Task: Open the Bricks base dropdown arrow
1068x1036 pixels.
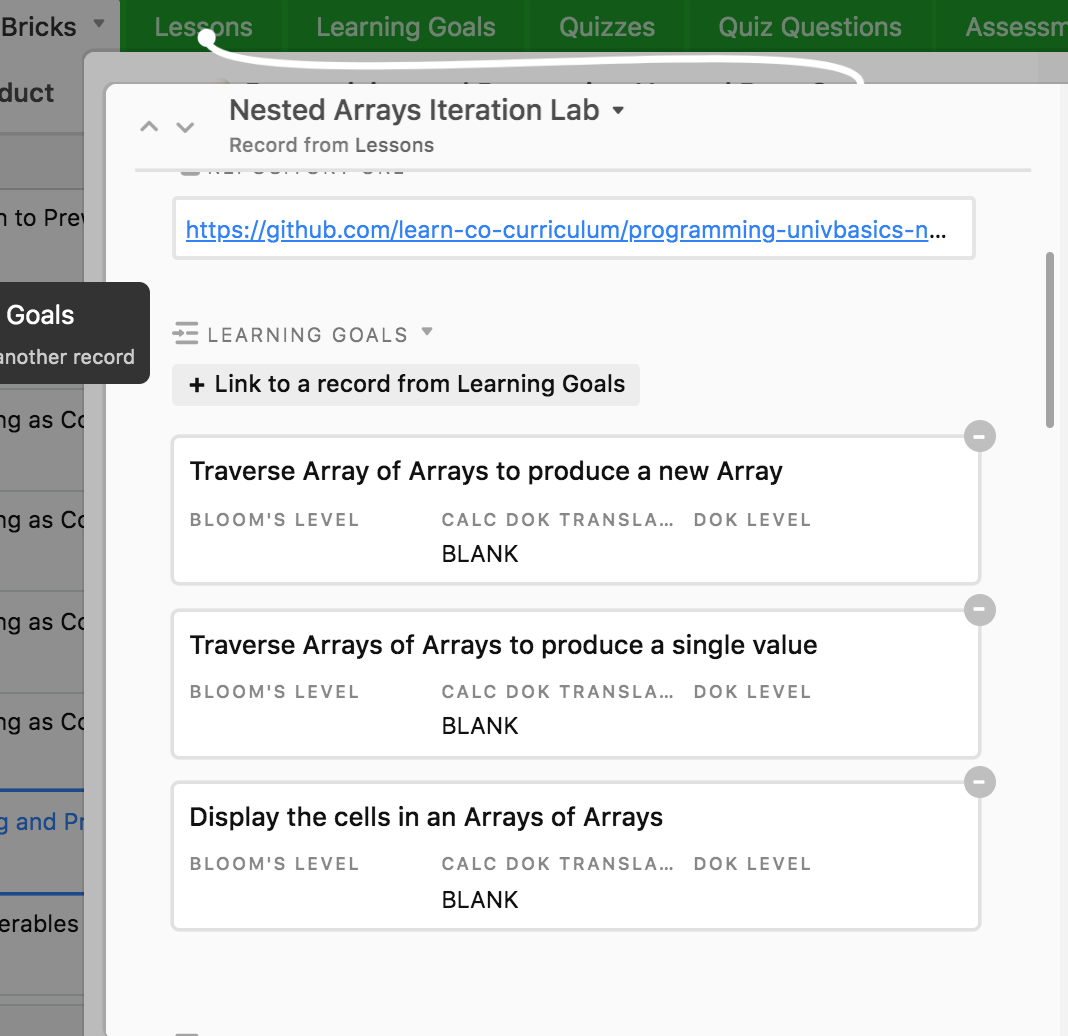Action: (98, 24)
